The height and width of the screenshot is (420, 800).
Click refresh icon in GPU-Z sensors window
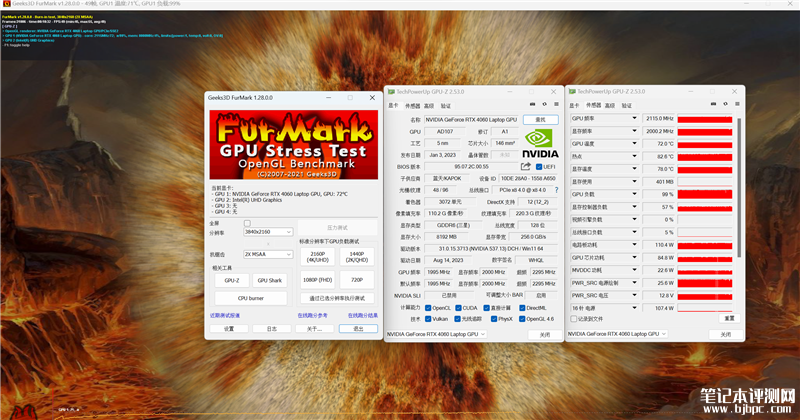pos(725,104)
